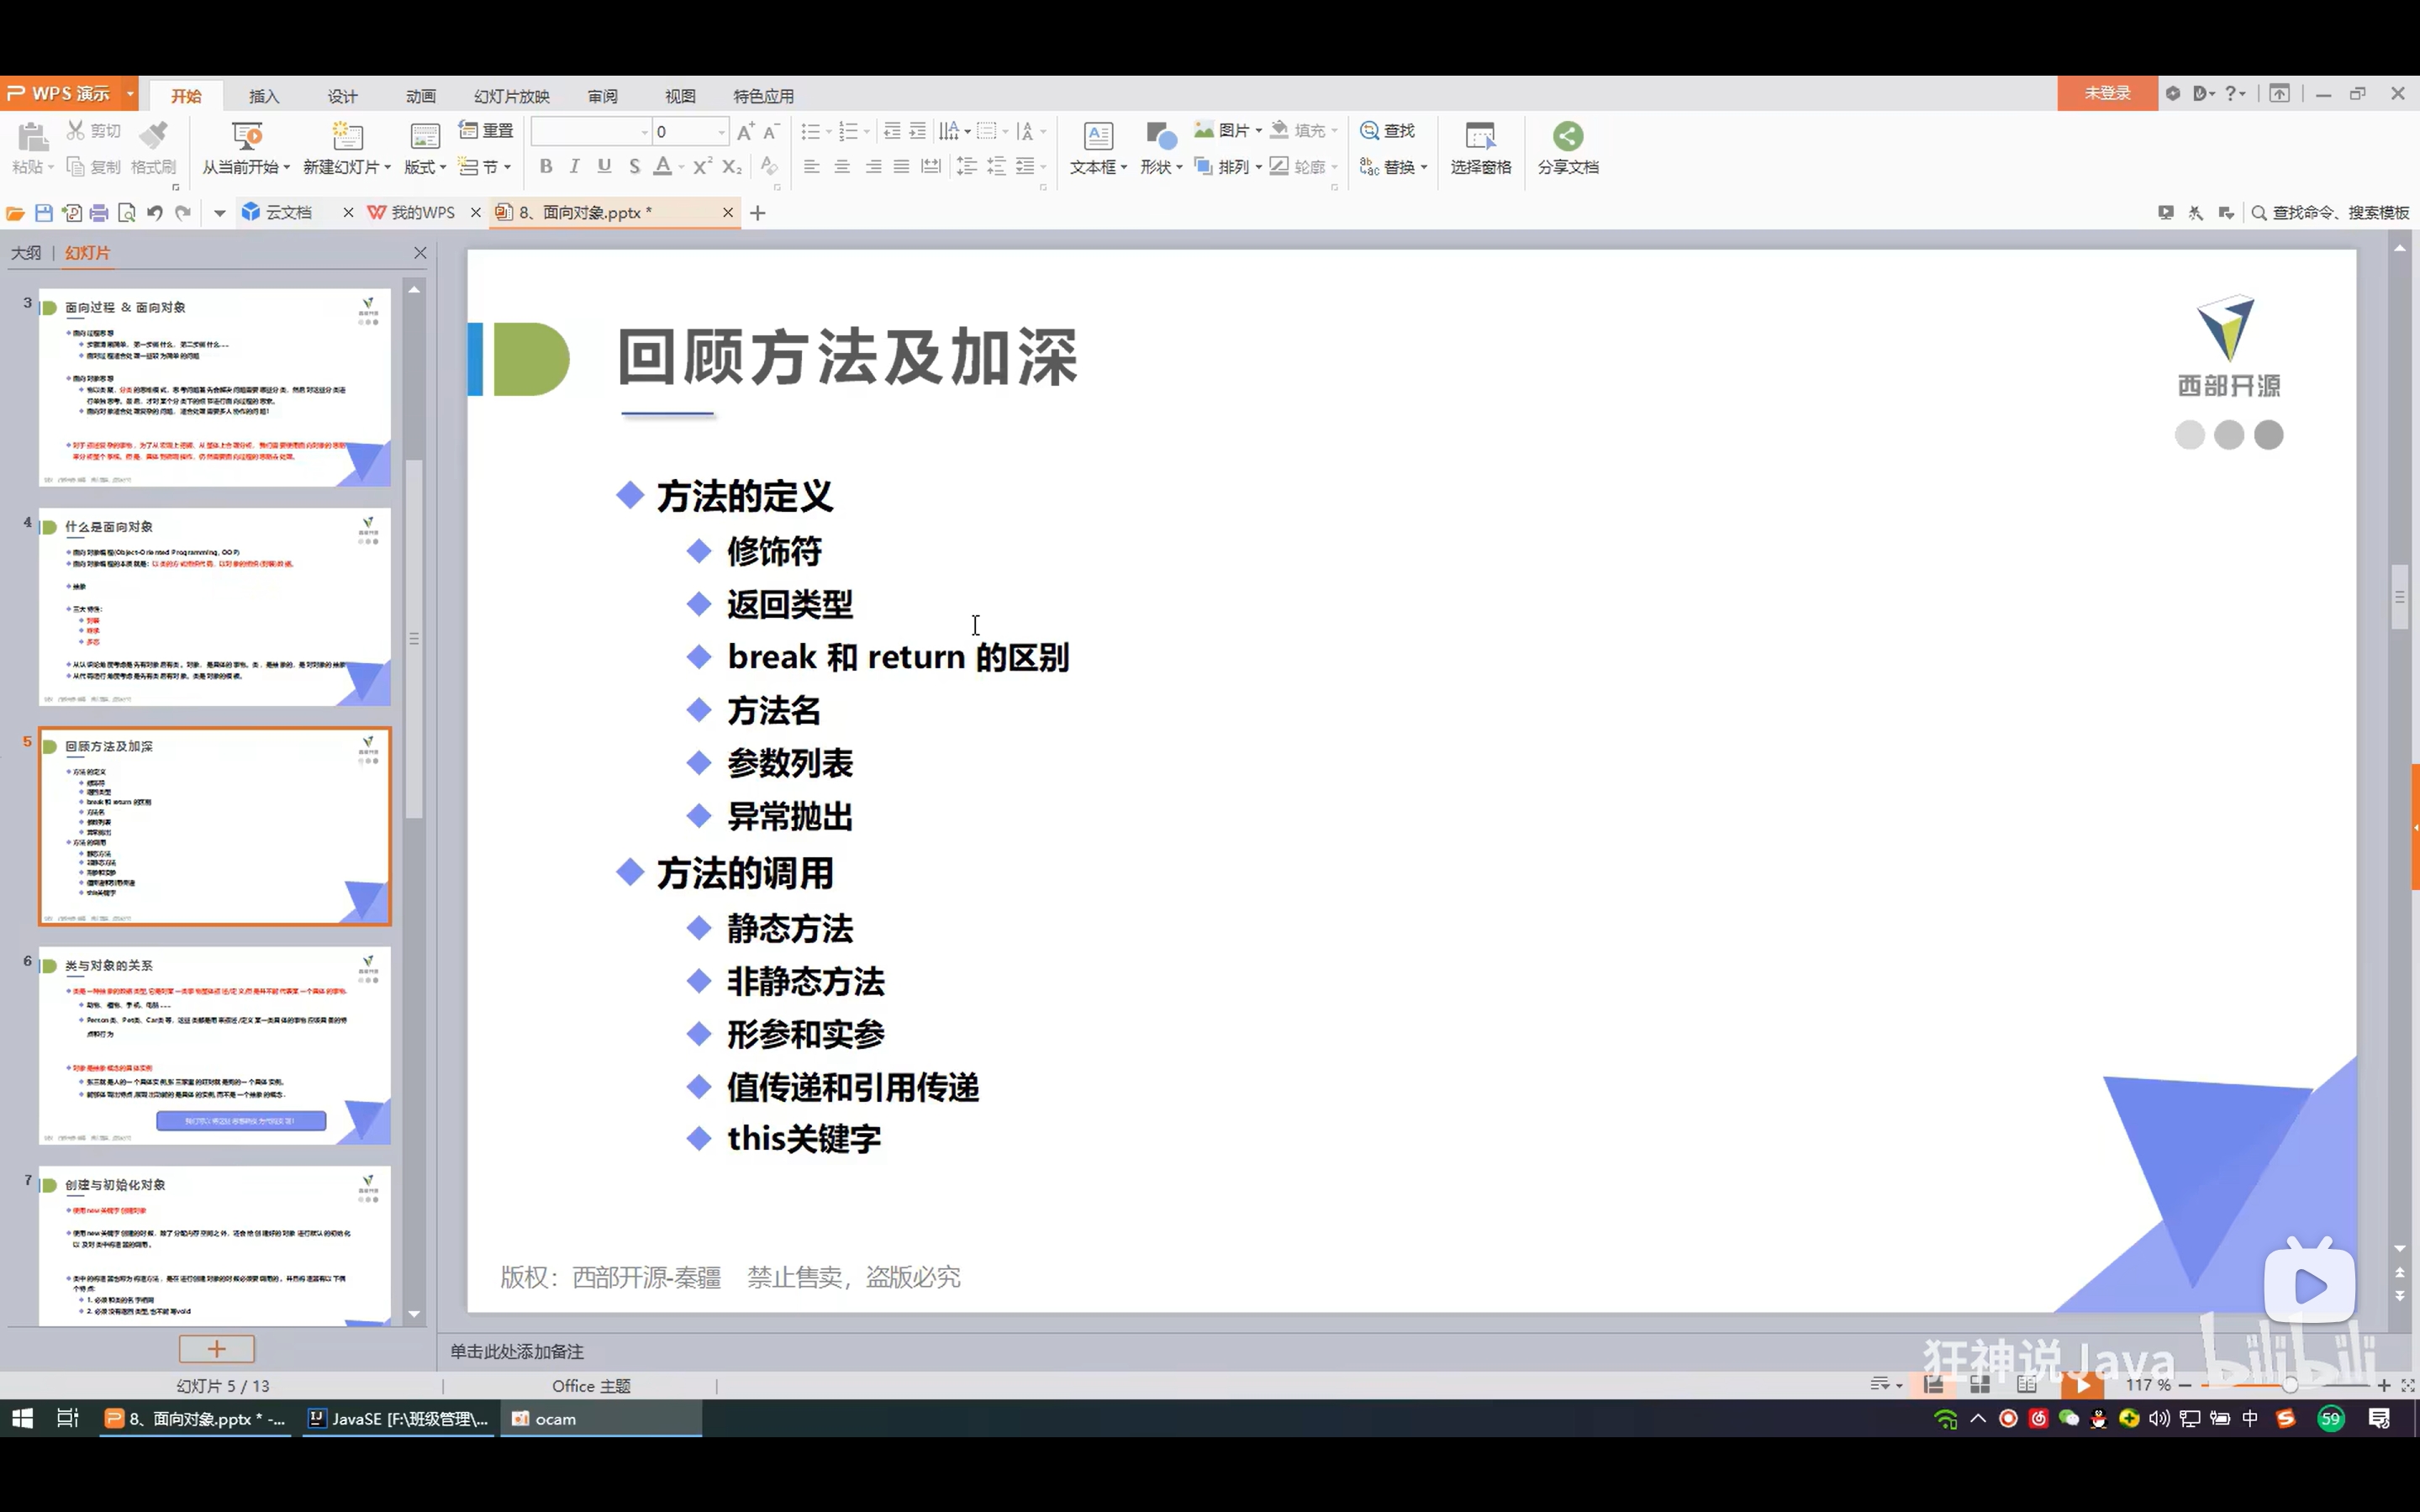Open the Layout (版式) dropdown
Screen dimensions: 2420x1512
(x=442, y=168)
